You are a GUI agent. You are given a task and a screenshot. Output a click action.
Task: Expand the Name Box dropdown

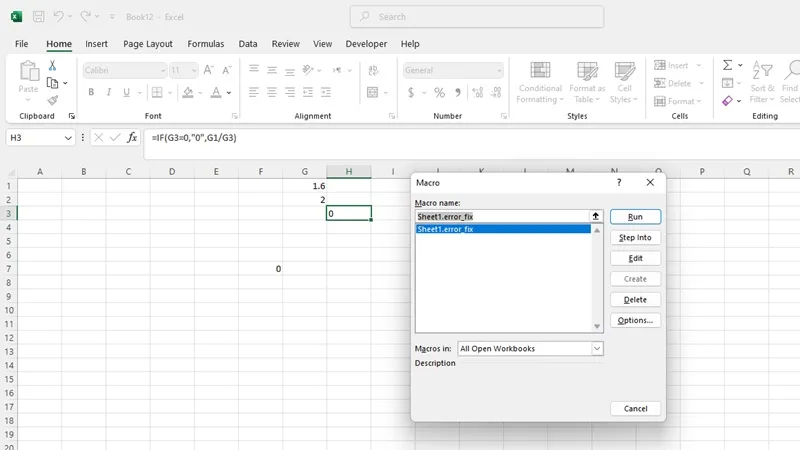pos(68,138)
